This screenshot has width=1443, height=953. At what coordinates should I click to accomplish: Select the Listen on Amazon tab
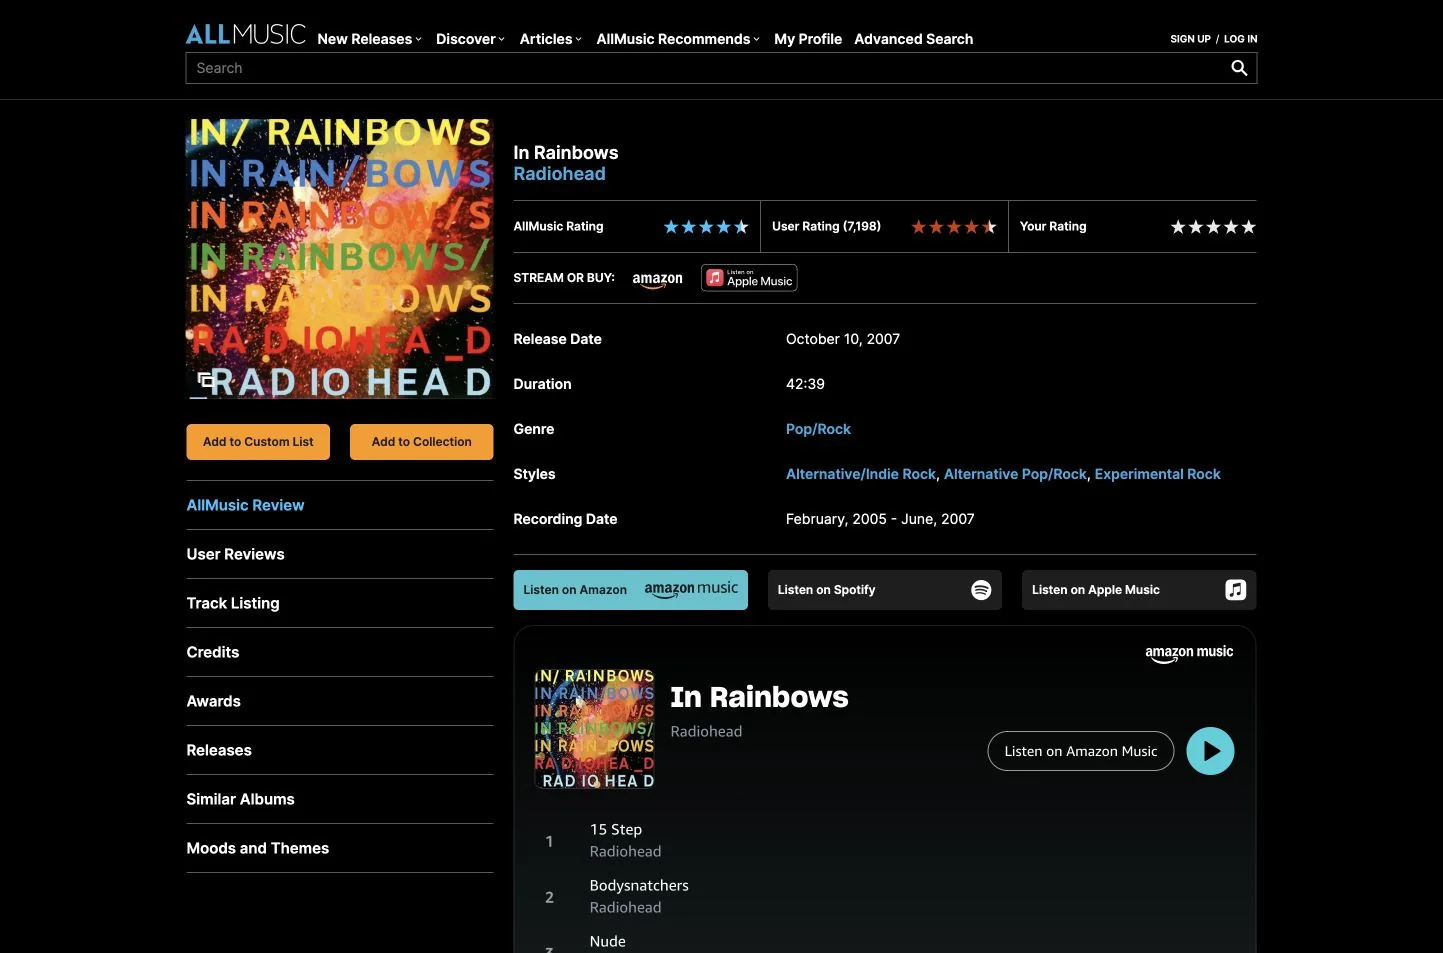click(630, 590)
